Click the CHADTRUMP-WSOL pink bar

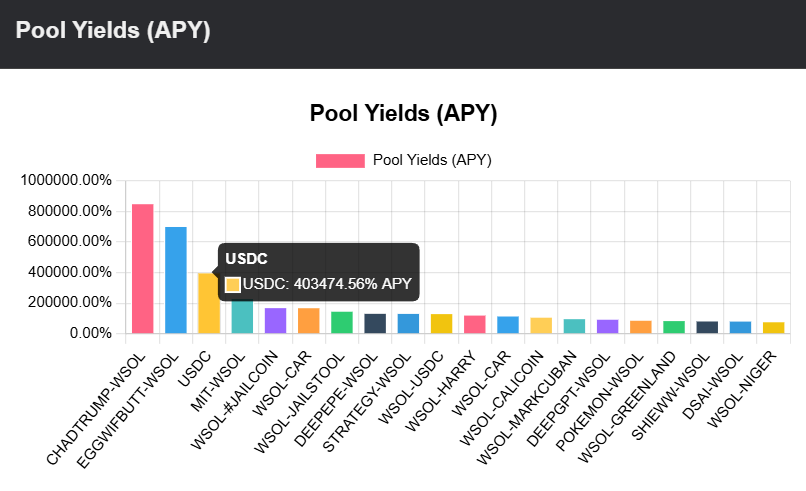point(143,268)
